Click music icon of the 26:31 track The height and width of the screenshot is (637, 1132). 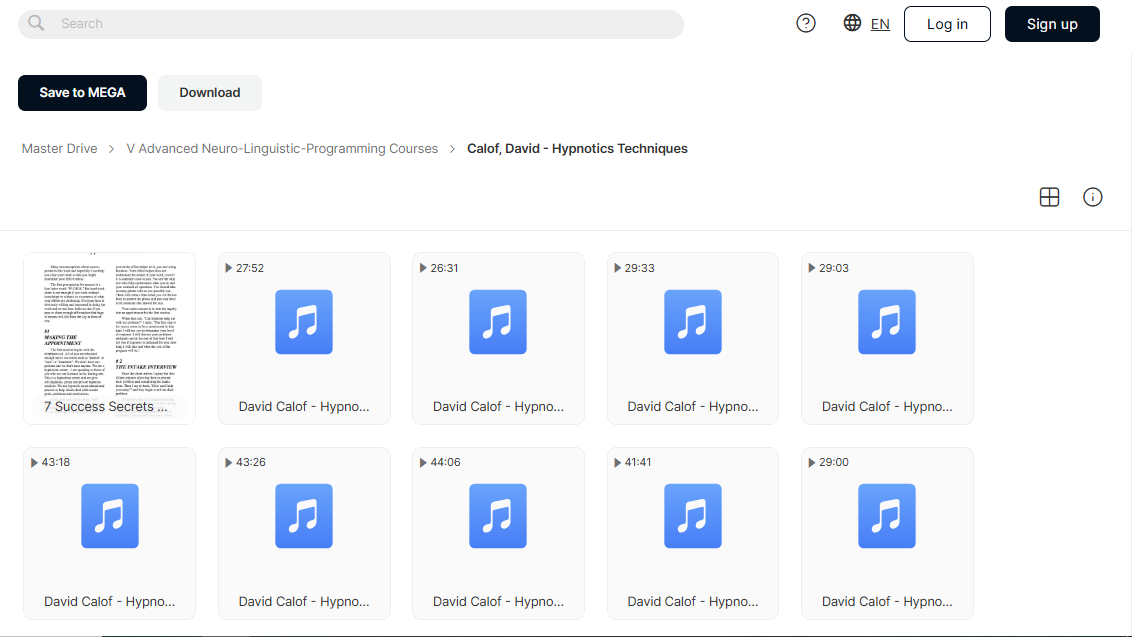(x=498, y=322)
